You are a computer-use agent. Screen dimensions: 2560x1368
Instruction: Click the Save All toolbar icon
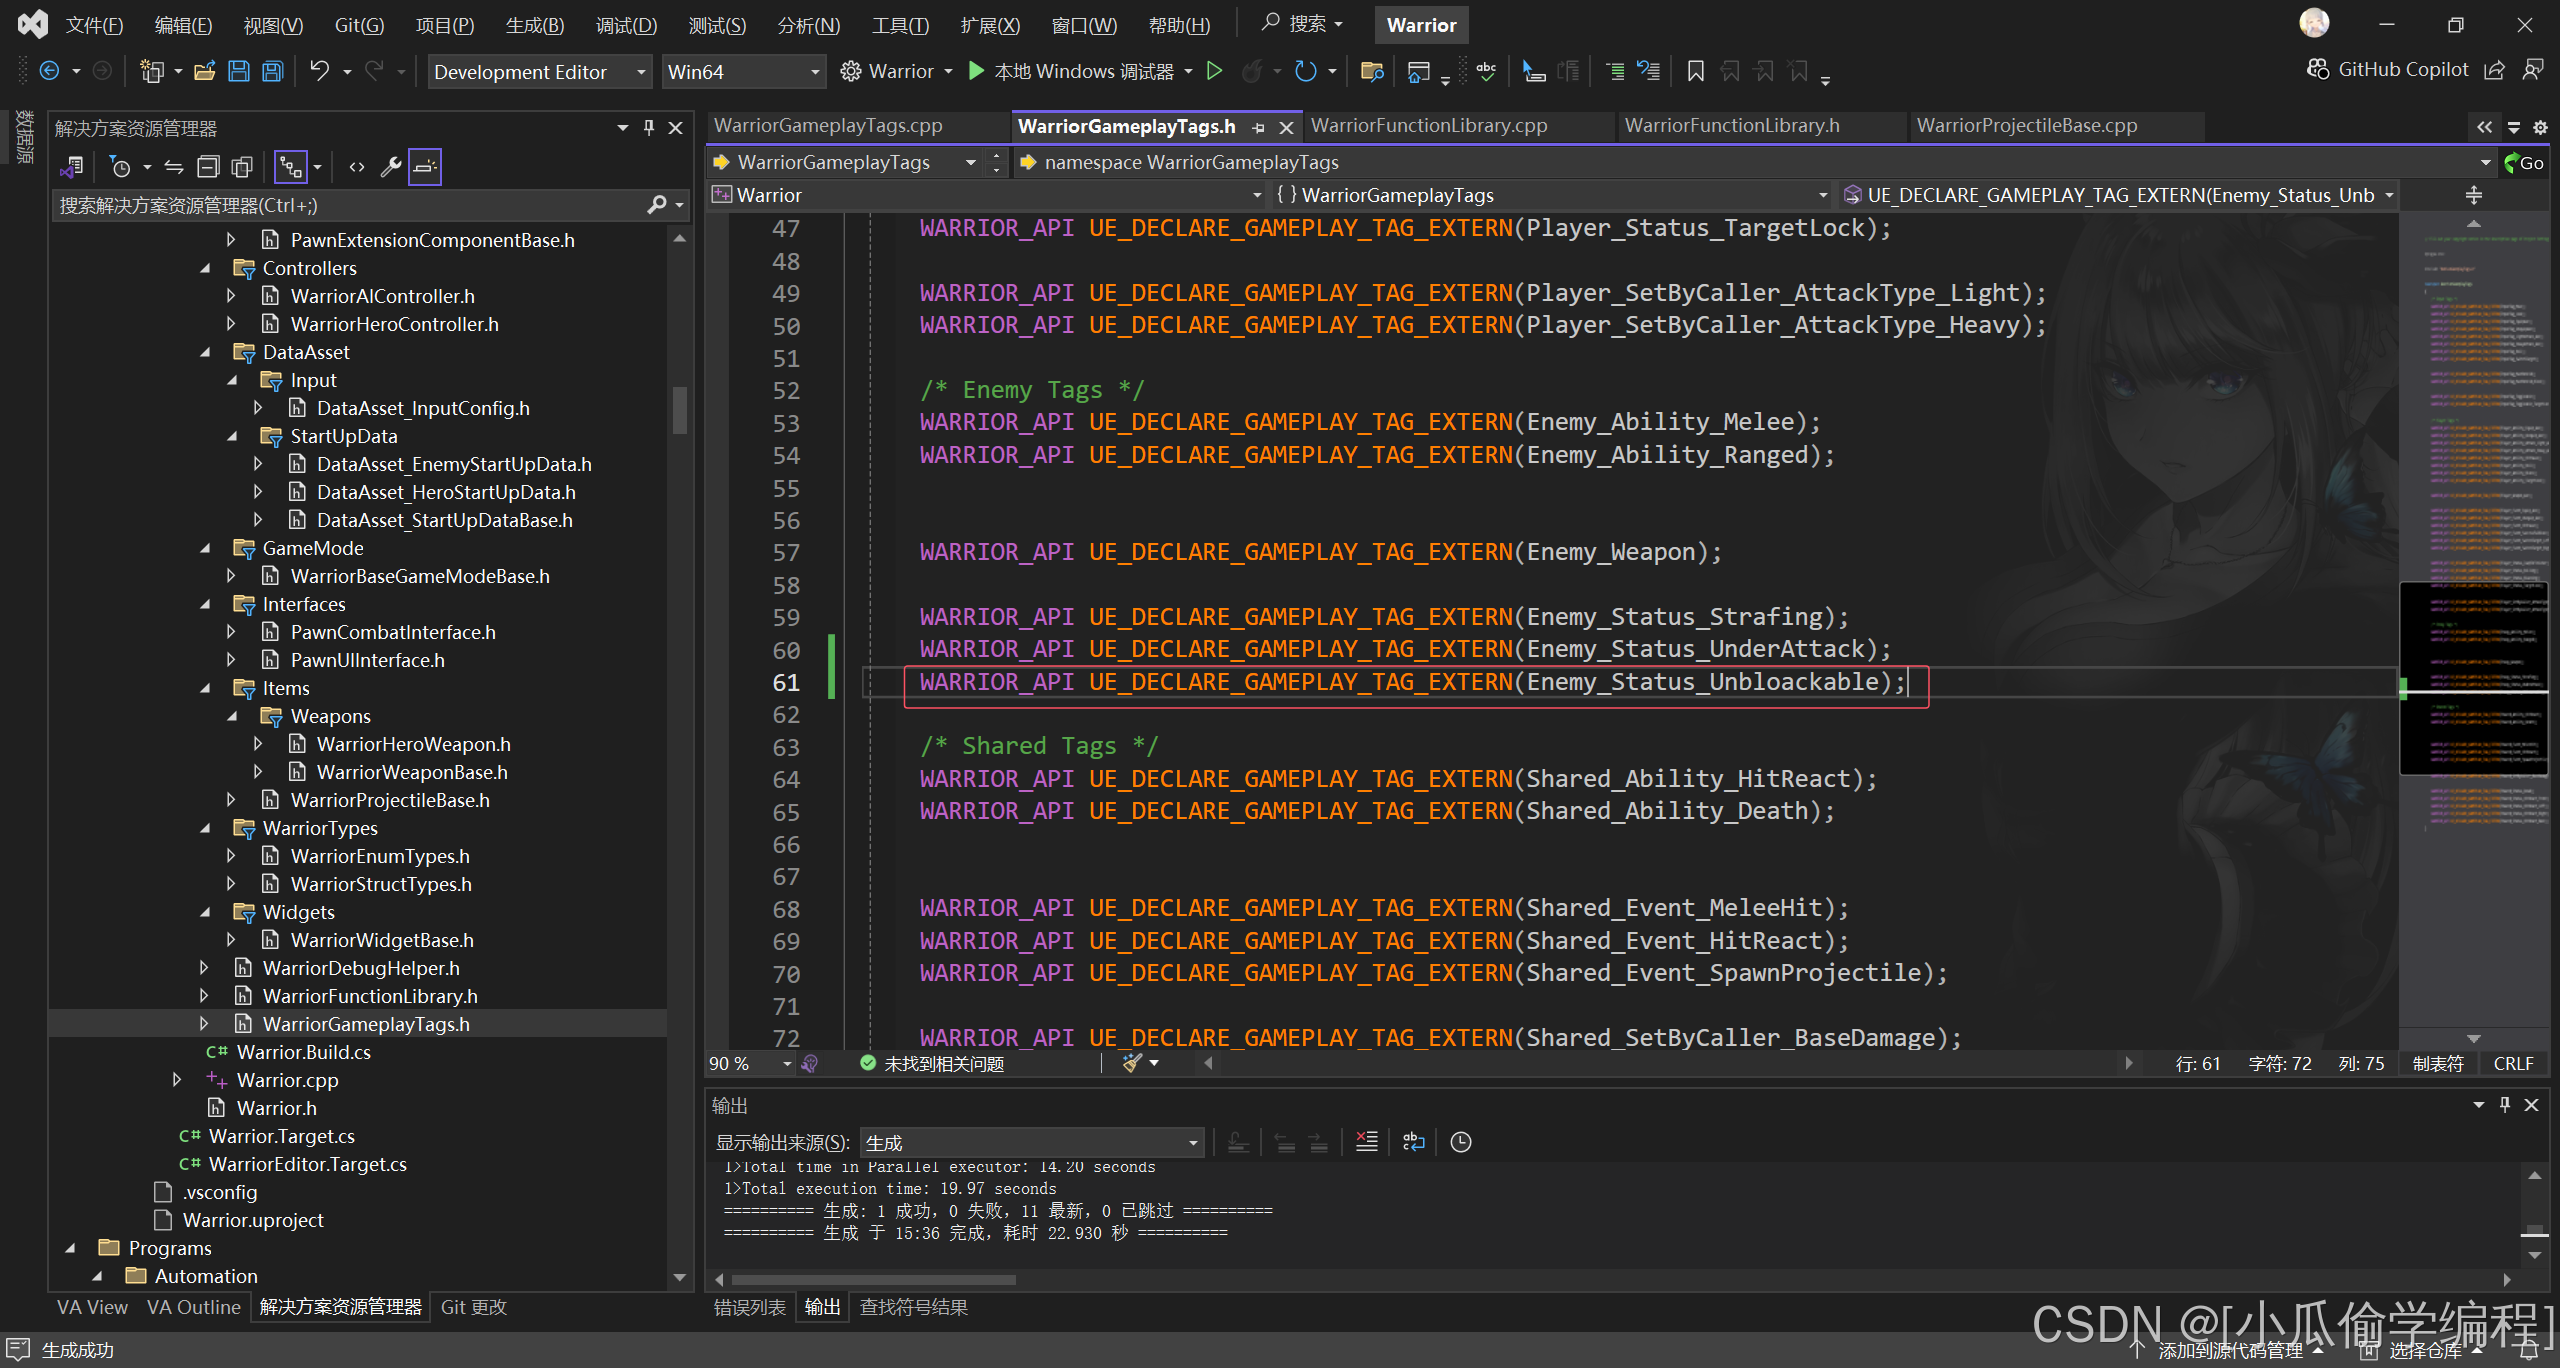(x=273, y=71)
